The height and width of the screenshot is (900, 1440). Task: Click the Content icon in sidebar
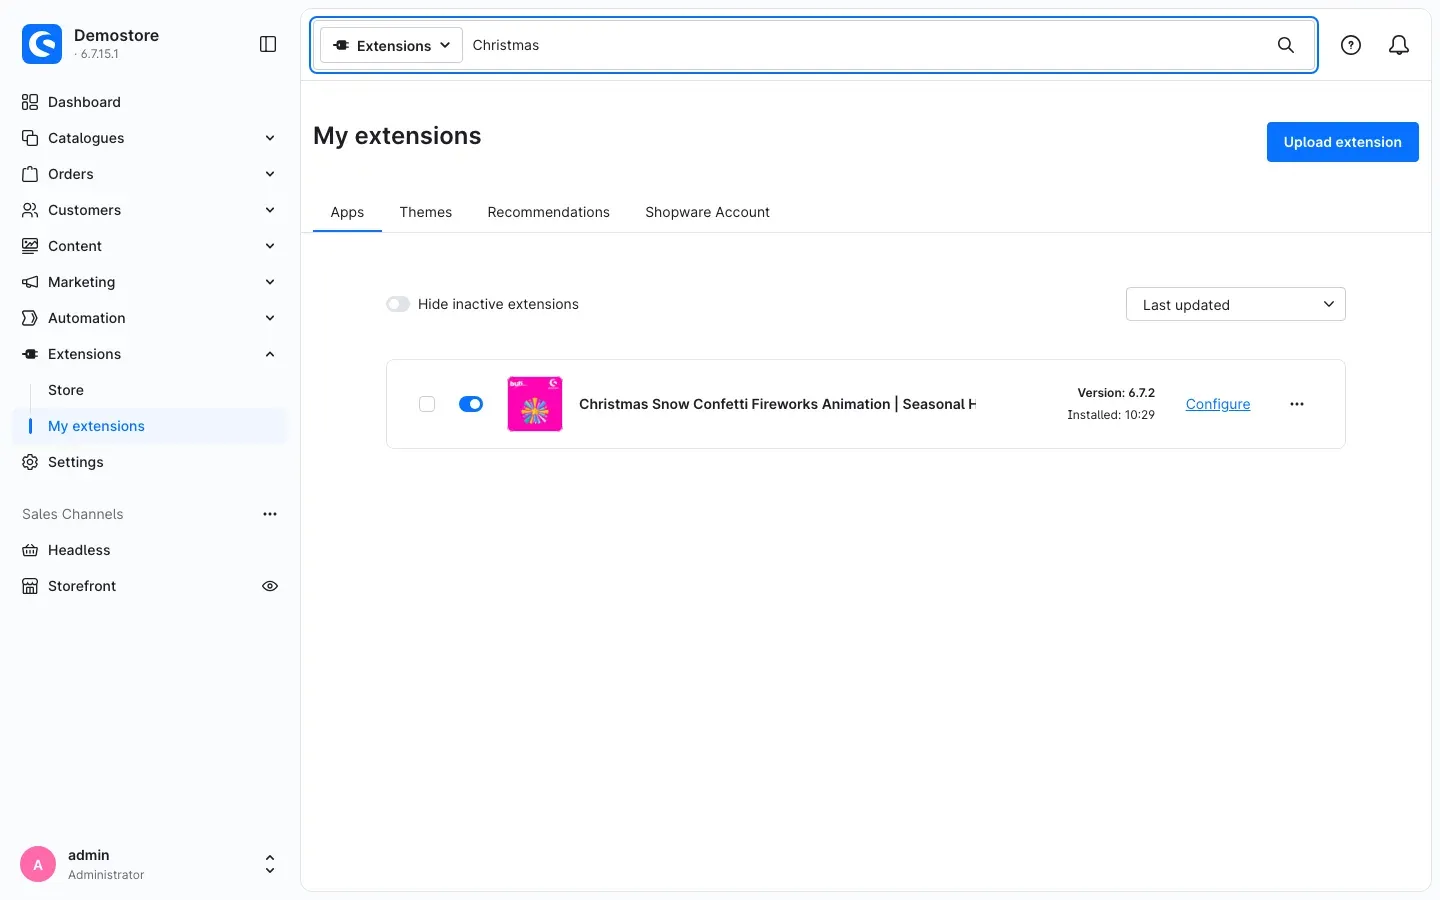[30, 246]
